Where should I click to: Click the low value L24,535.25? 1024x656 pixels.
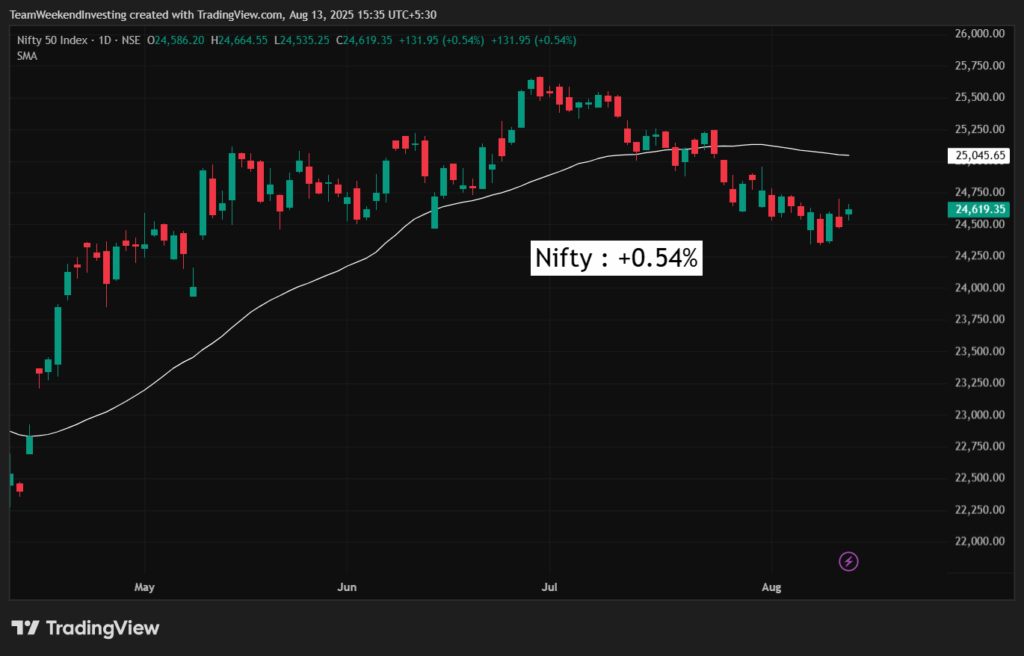(x=302, y=41)
